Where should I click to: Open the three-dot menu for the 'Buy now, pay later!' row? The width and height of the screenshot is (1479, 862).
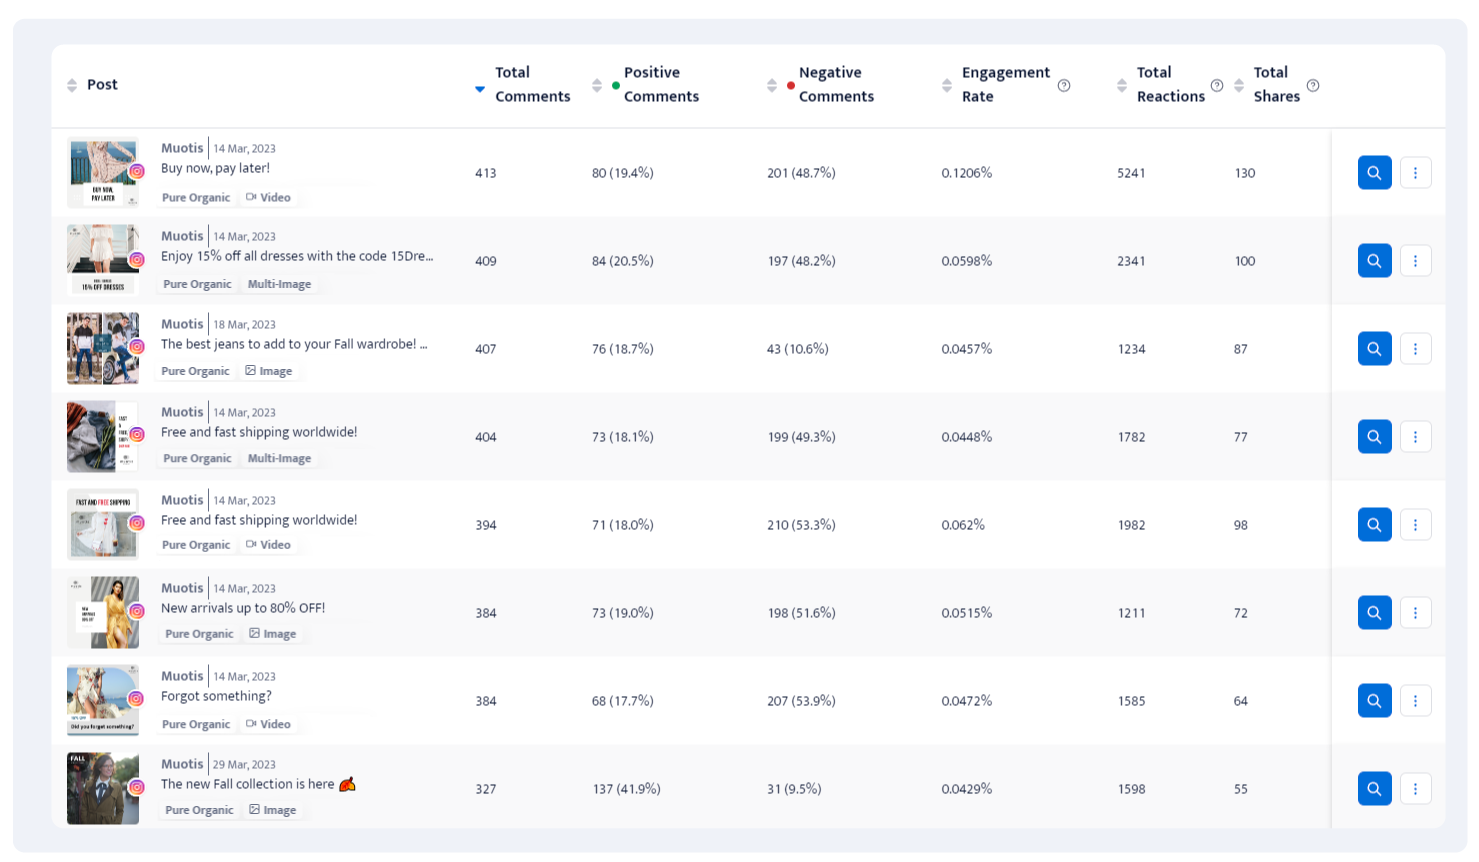click(x=1415, y=172)
